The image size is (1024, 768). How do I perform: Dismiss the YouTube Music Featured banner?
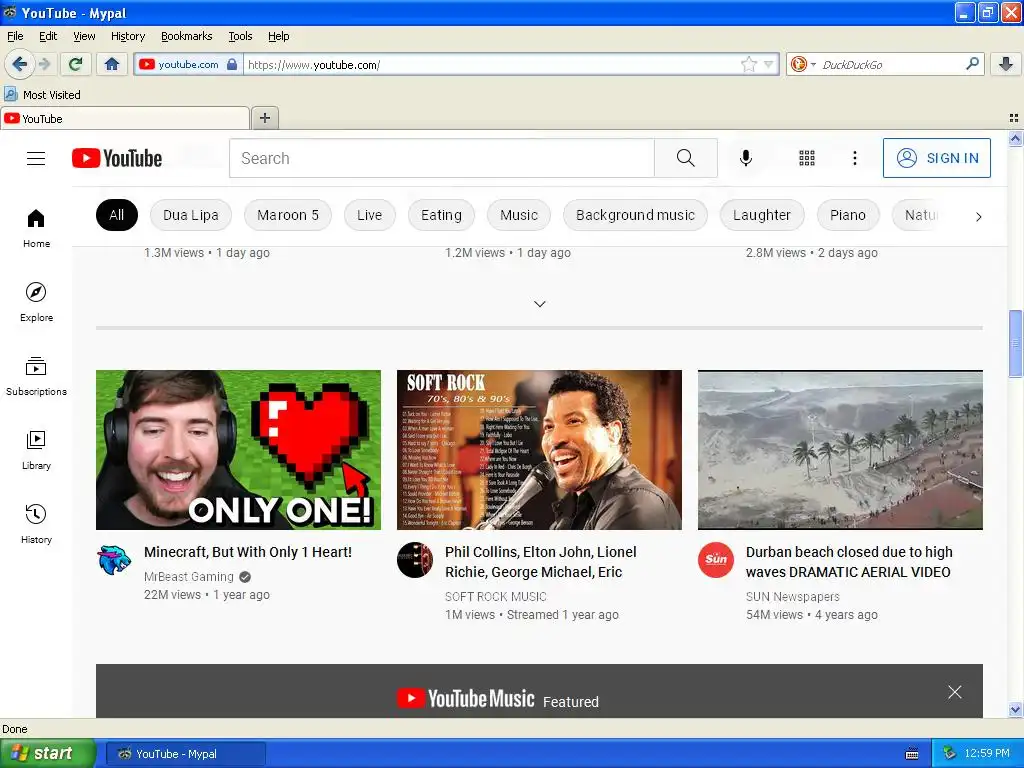[x=955, y=692]
